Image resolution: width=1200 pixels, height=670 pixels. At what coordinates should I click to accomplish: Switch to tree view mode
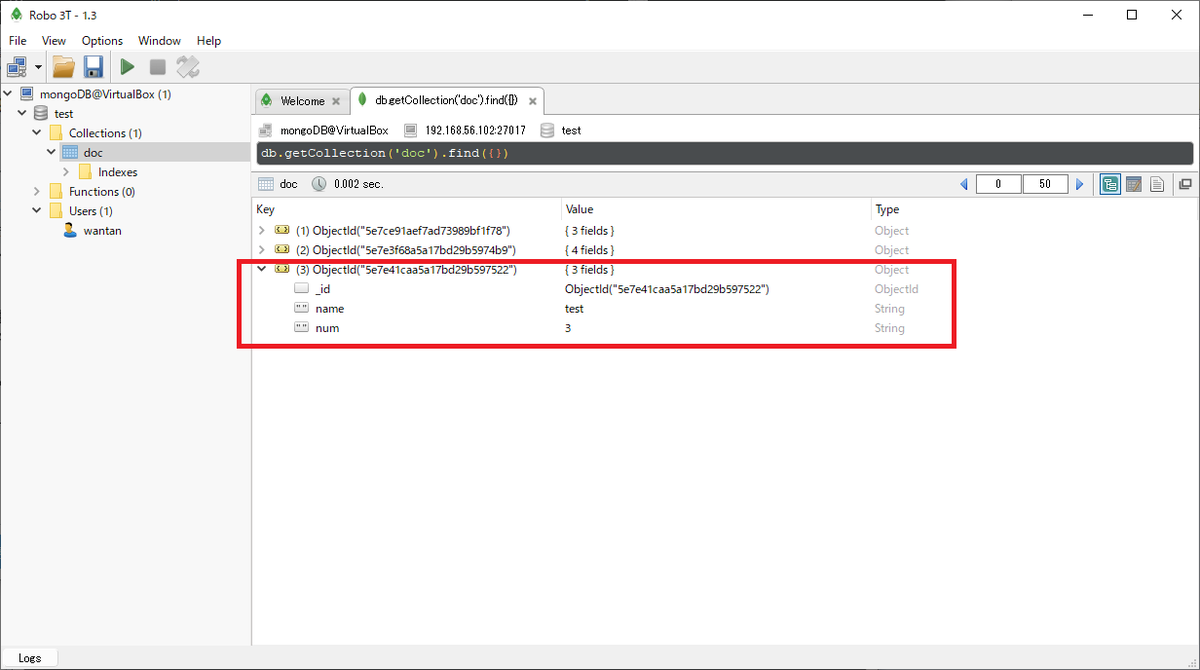click(1110, 184)
